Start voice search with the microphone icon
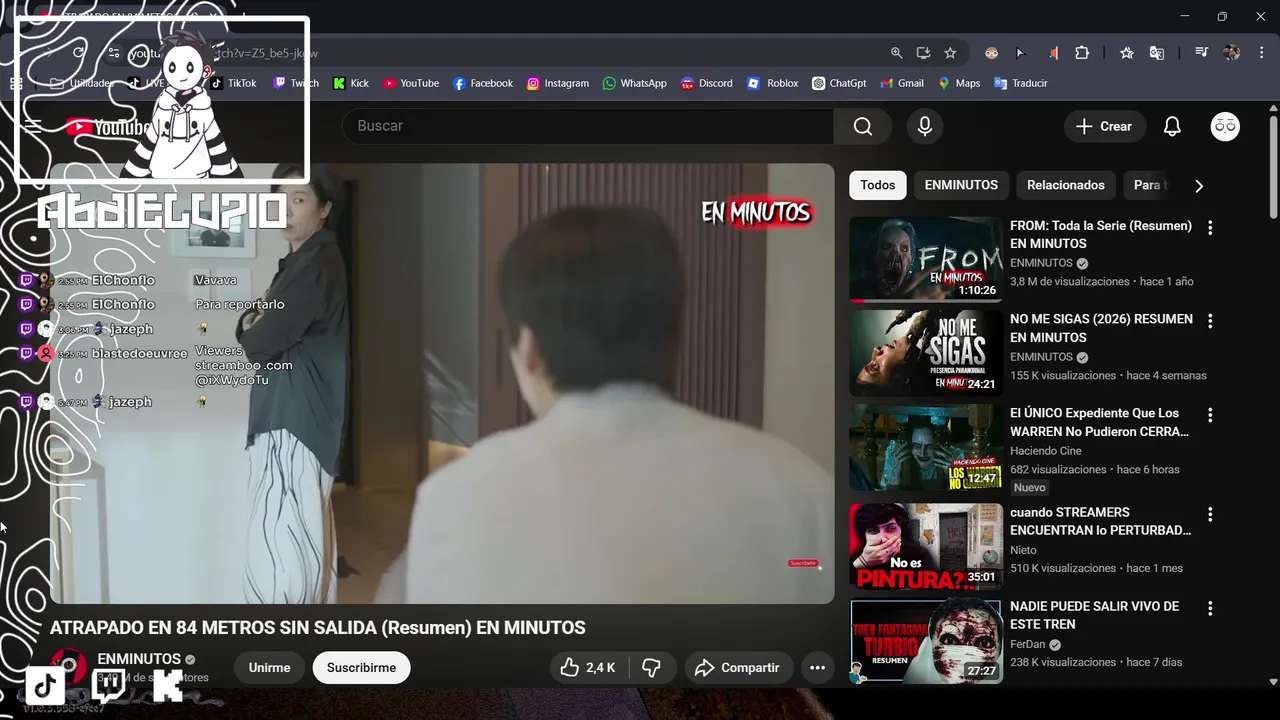 point(925,126)
